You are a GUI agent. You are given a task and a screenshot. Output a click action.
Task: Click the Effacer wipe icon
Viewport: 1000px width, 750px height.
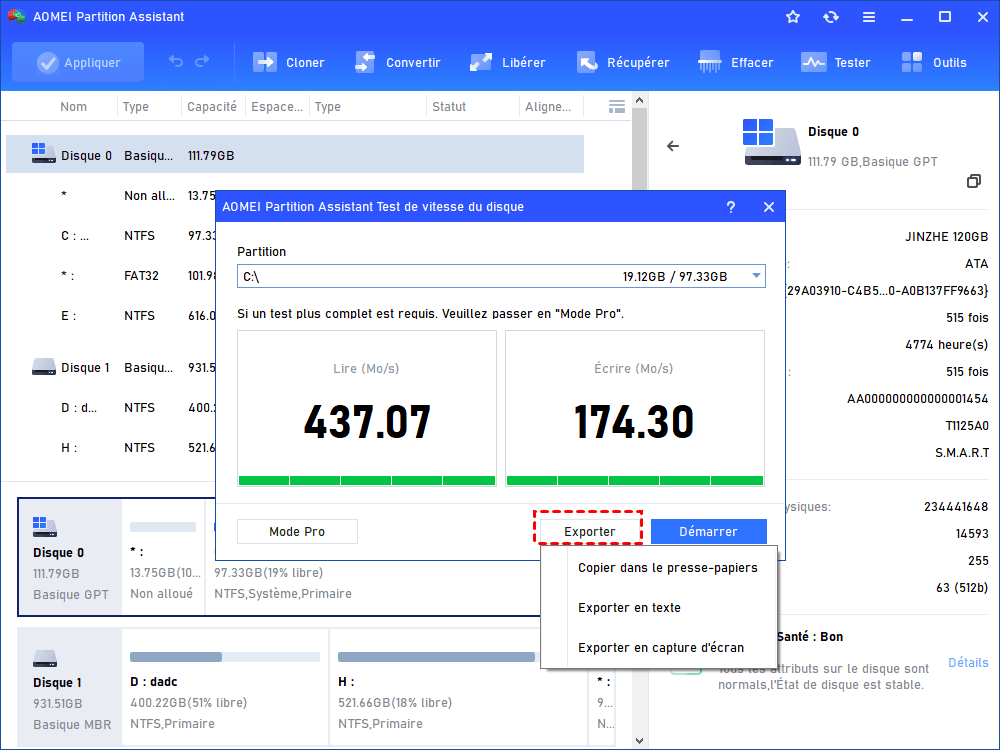coord(711,62)
